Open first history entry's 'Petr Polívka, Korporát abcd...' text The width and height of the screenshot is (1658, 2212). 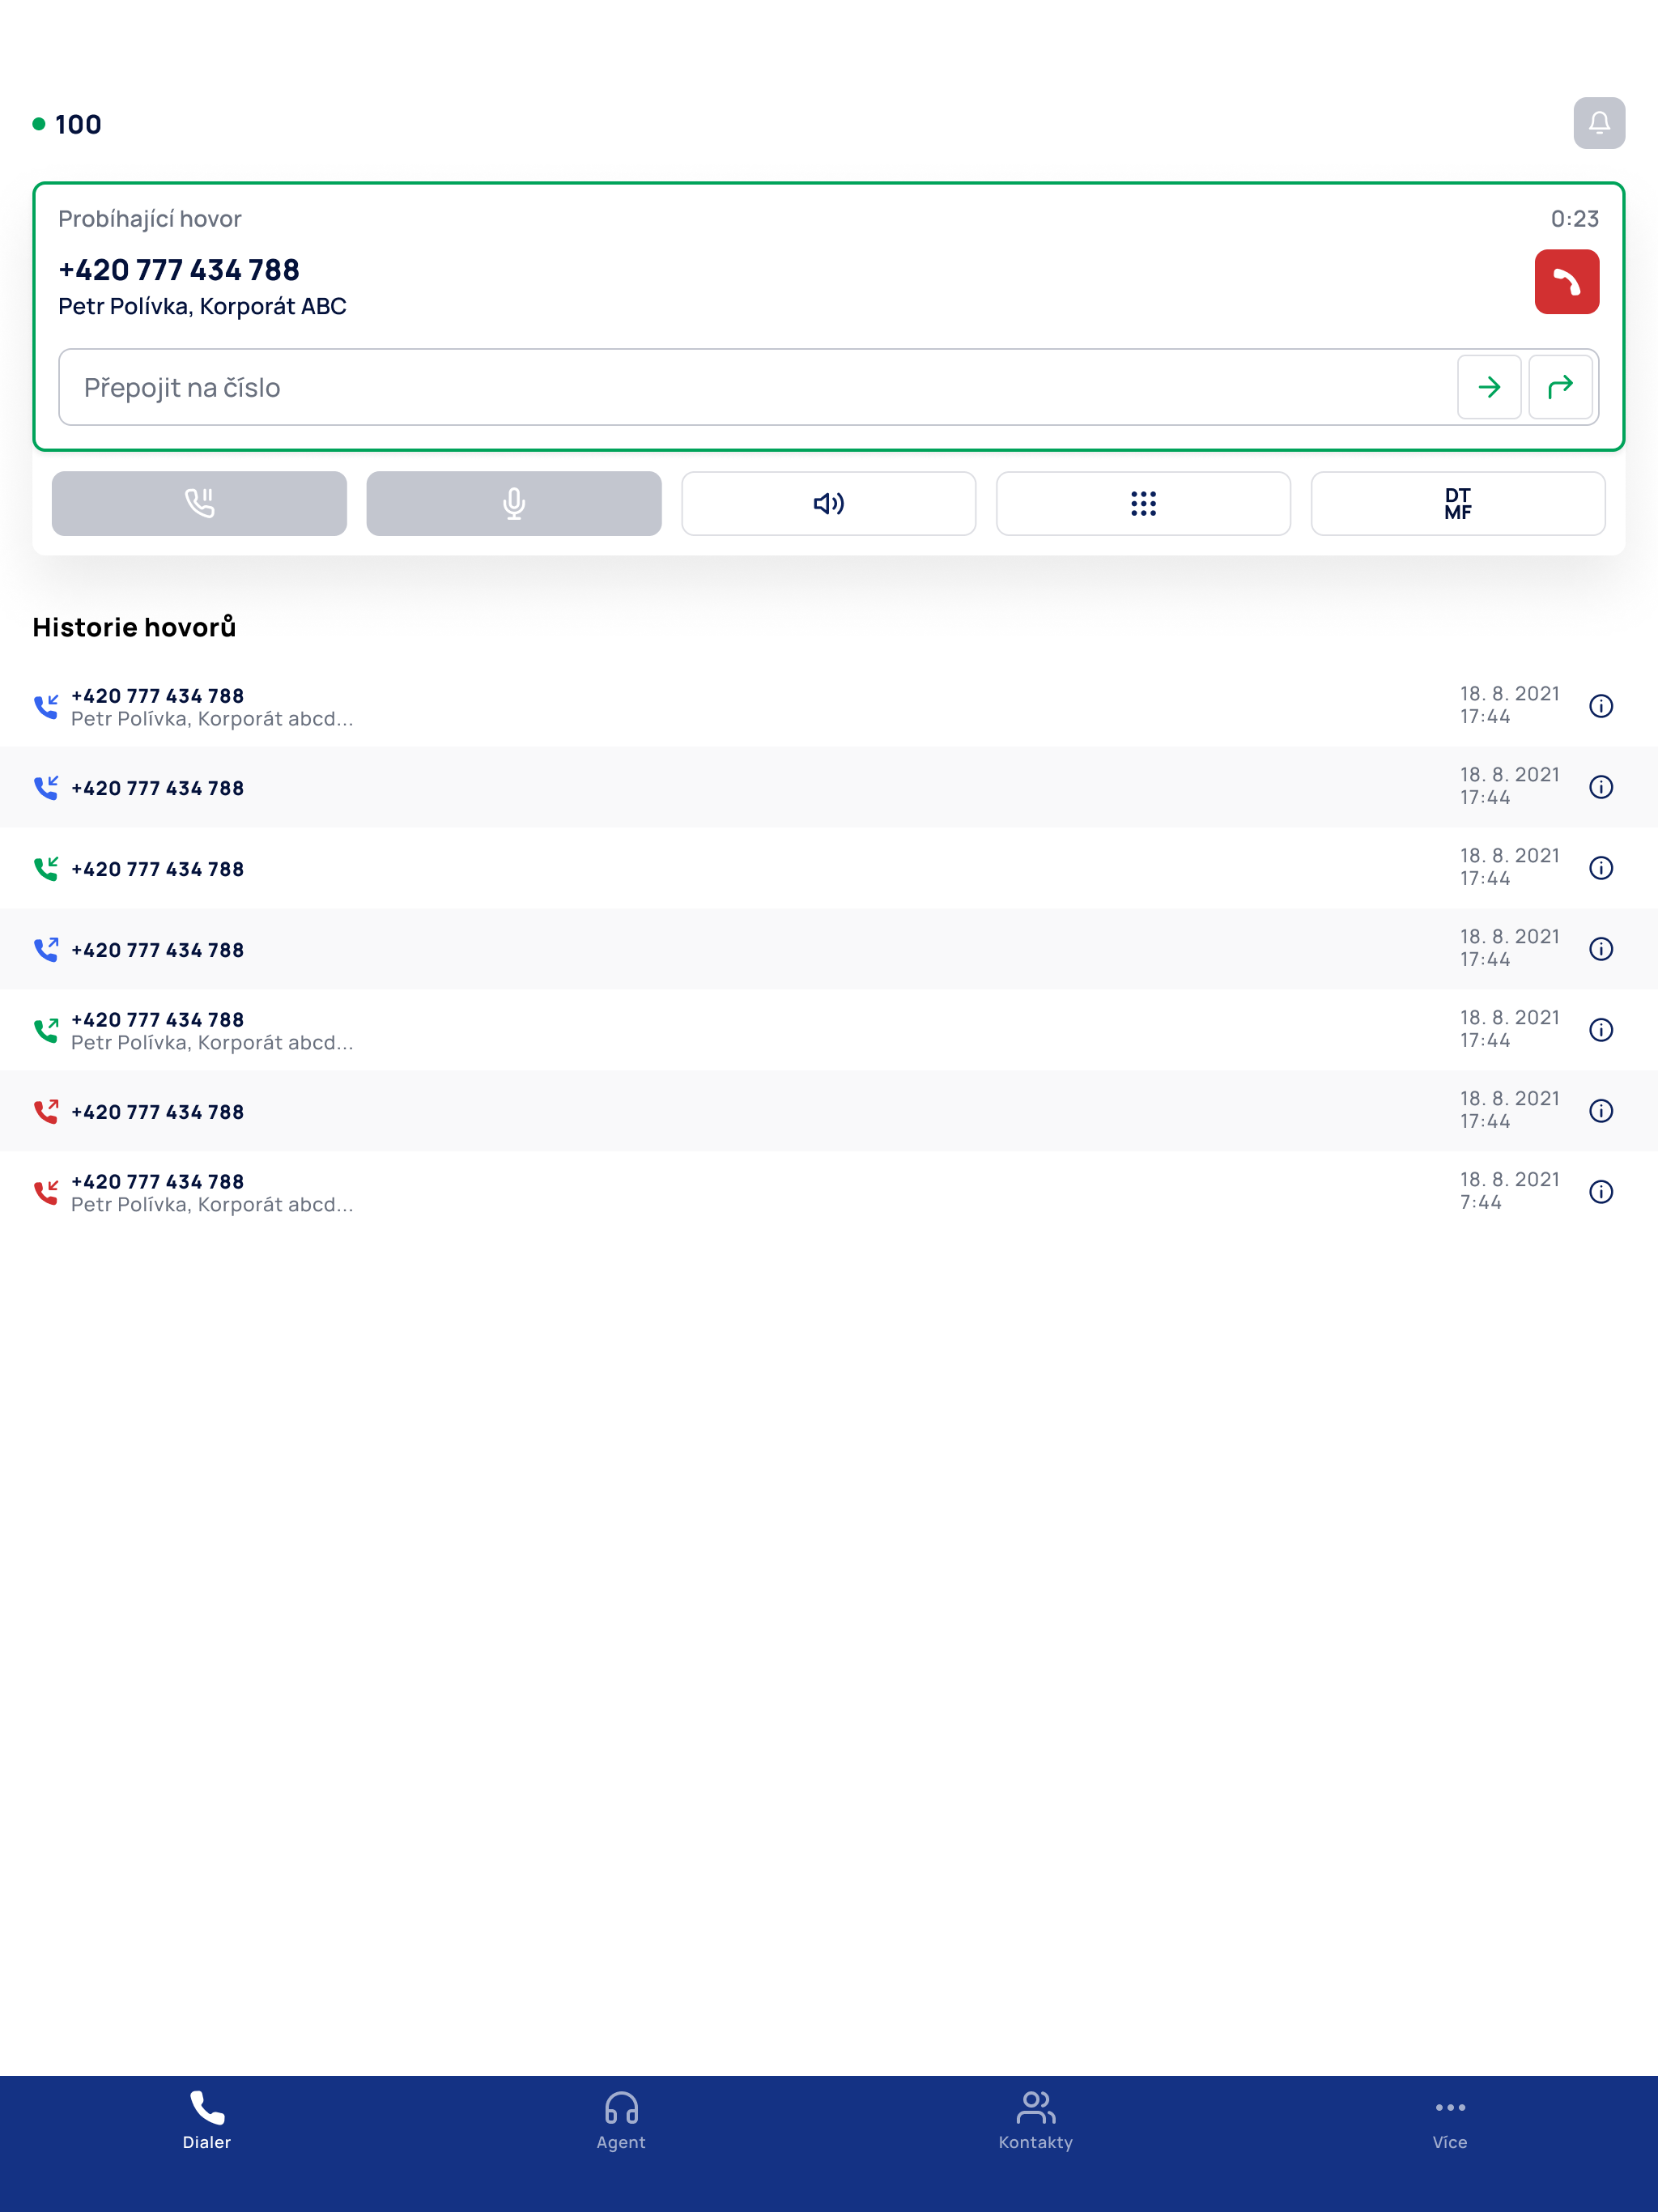point(212,719)
